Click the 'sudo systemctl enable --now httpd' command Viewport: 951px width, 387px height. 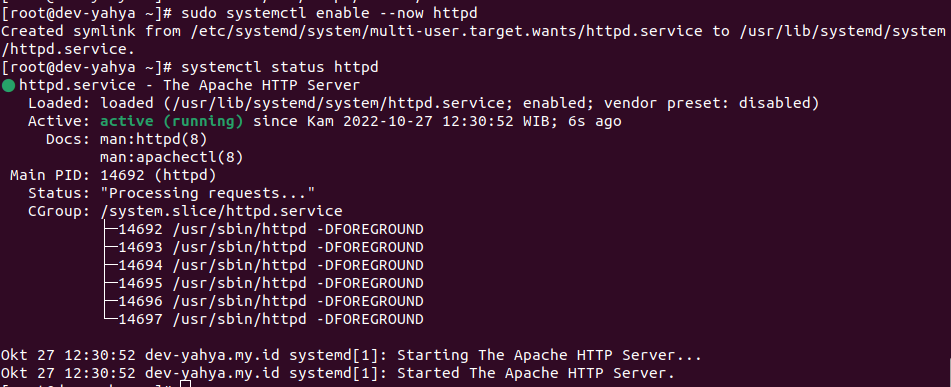pos(329,13)
